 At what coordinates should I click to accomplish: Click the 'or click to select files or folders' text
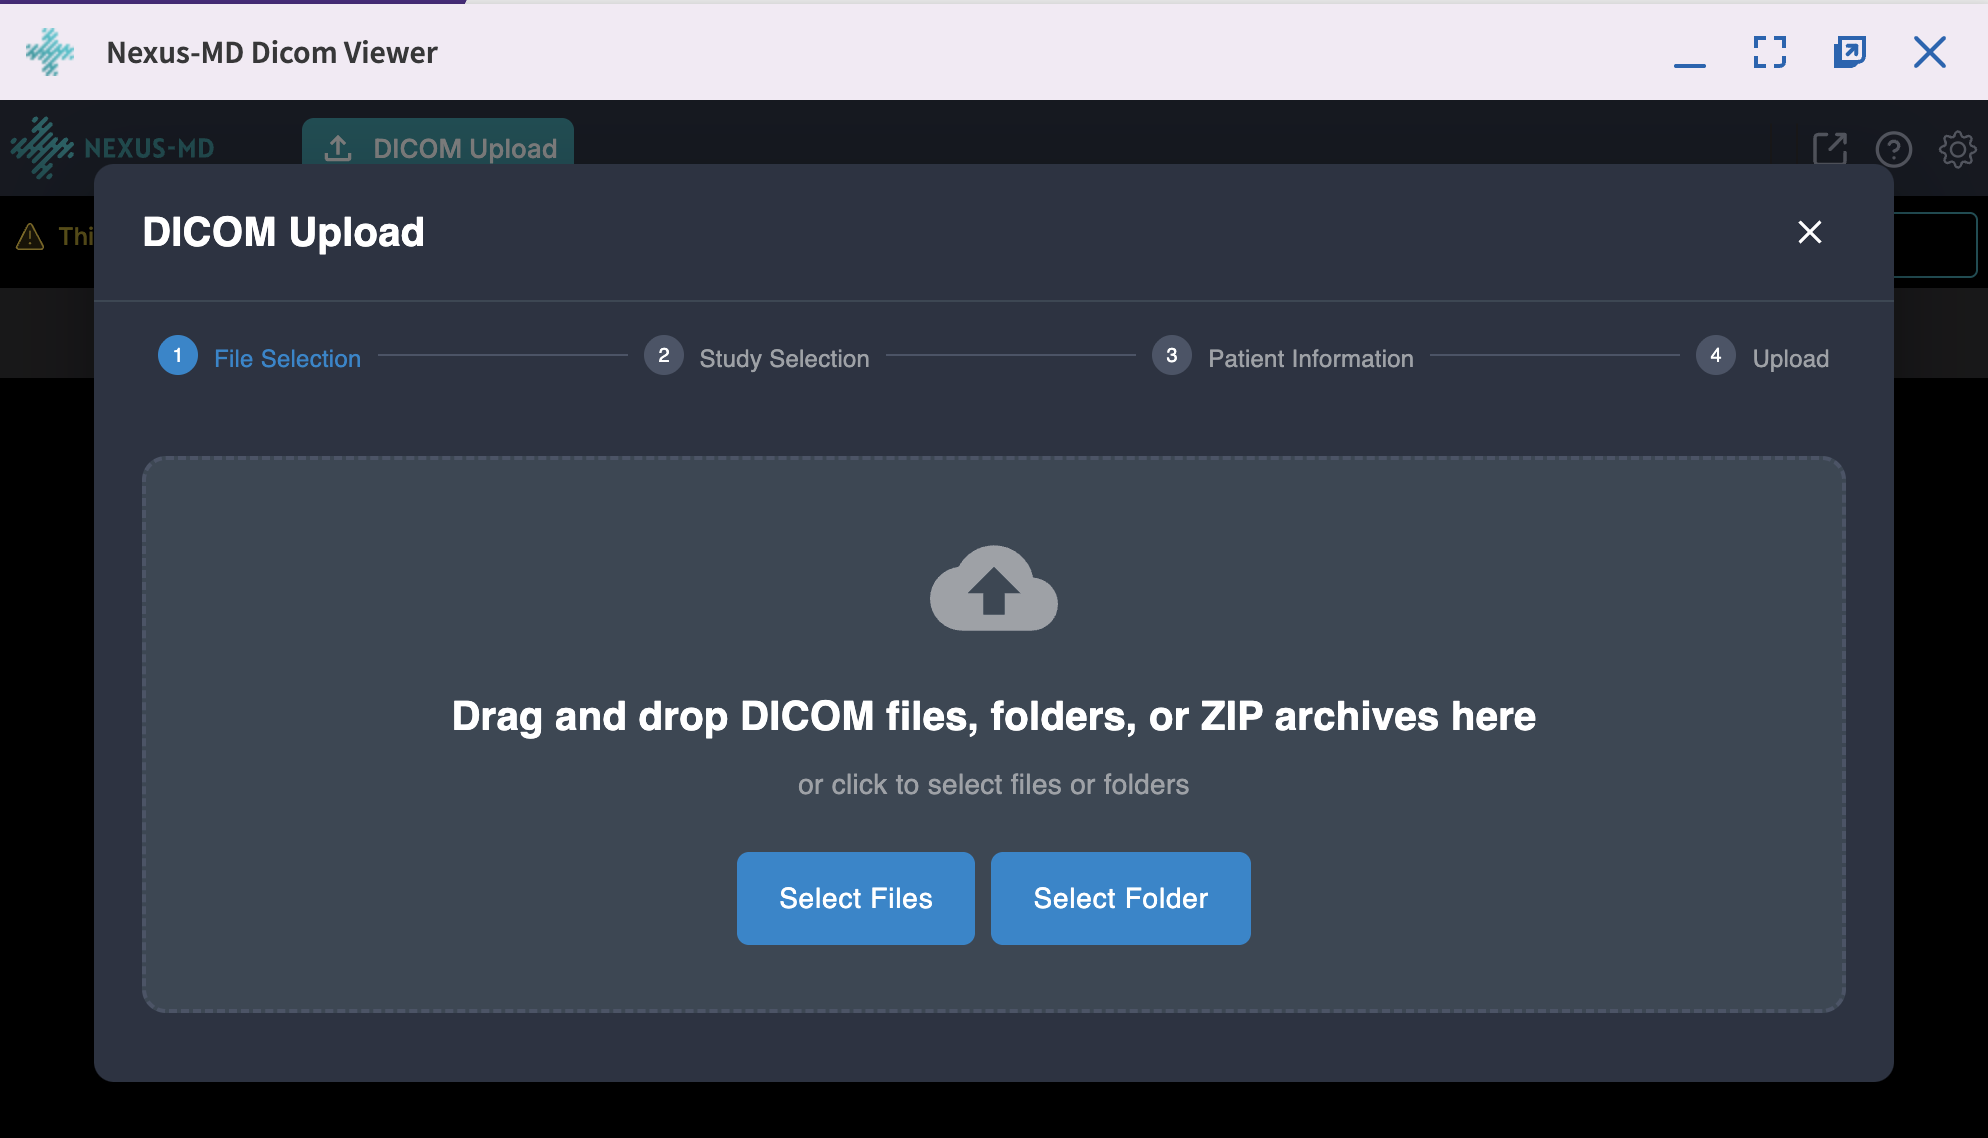993,784
